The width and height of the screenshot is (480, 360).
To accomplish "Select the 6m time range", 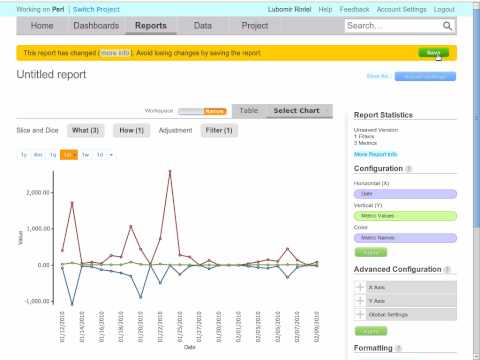I will click(38, 155).
